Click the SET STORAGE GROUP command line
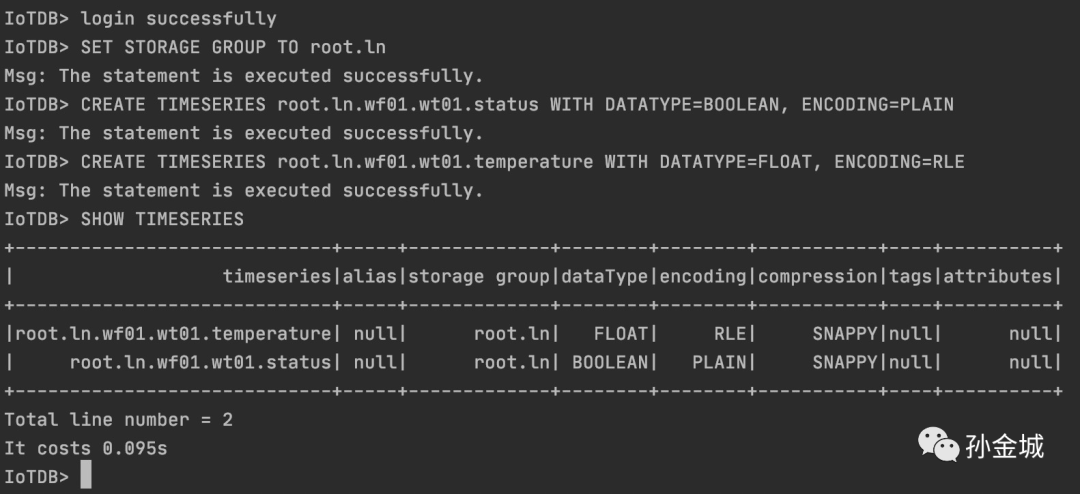Viewport: 1080px width, 494px height. click(x=232, y=47)
